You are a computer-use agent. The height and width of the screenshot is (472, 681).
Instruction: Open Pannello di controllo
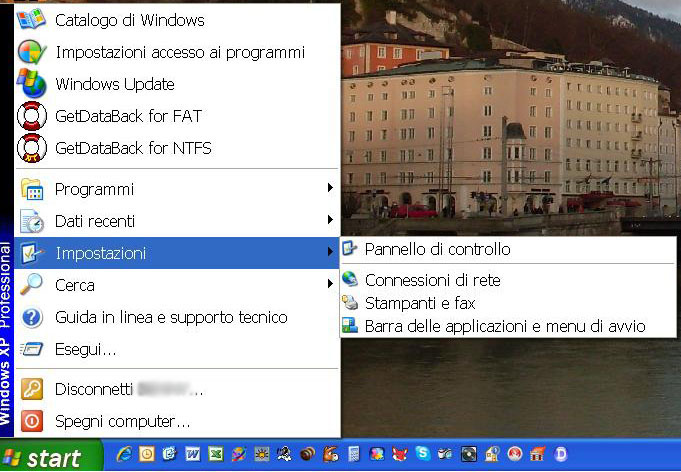coord(508,249)
